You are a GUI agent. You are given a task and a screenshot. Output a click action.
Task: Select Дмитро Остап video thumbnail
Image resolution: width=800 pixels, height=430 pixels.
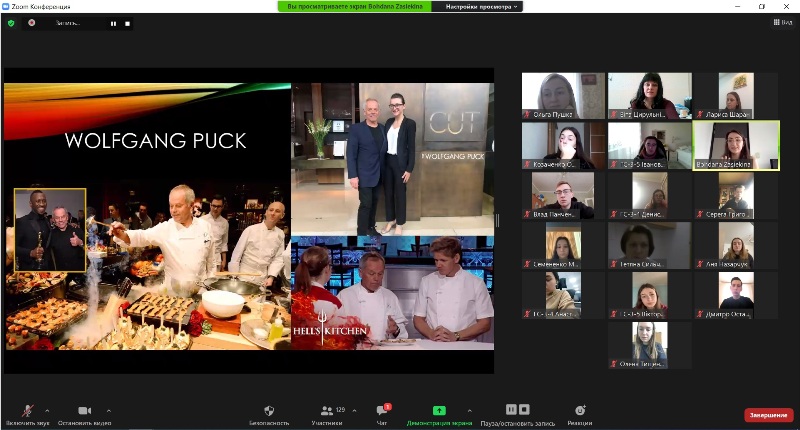pos(736,295)
